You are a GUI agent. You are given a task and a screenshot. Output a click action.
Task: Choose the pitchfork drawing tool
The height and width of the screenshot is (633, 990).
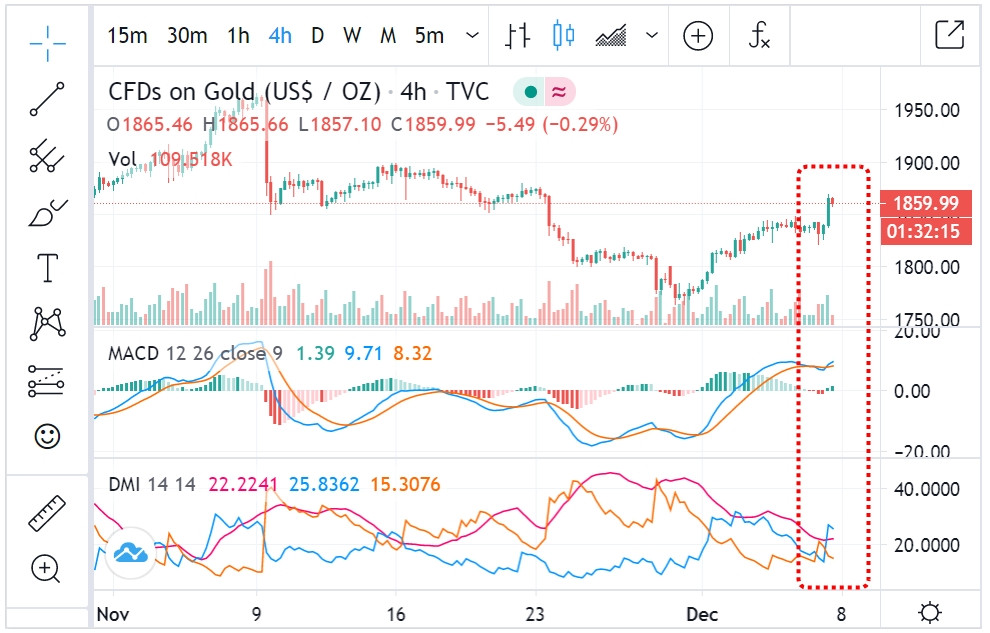pos(47,156)
